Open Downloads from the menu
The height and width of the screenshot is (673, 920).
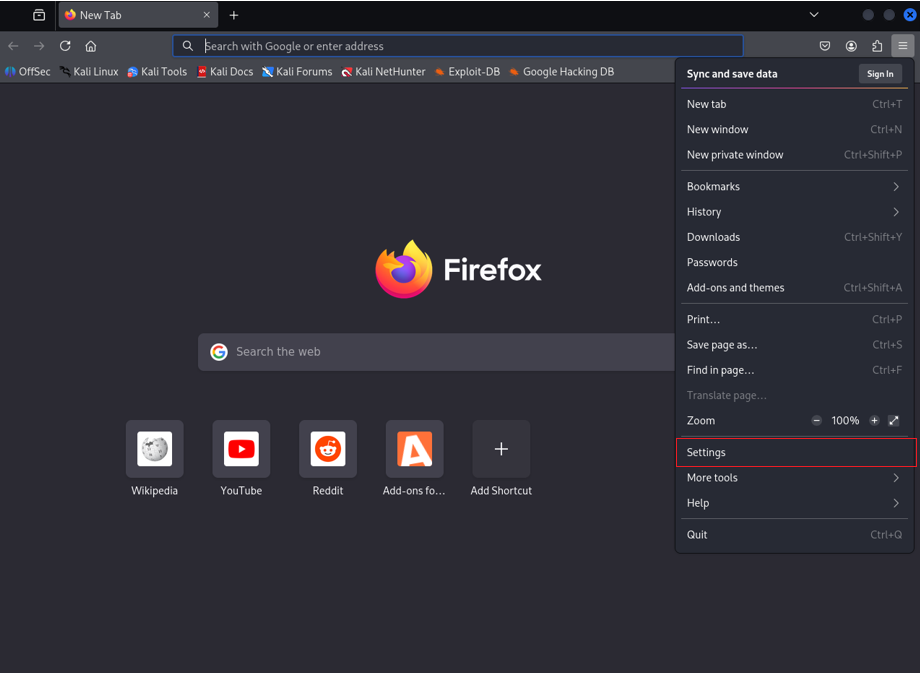(794, 236)
